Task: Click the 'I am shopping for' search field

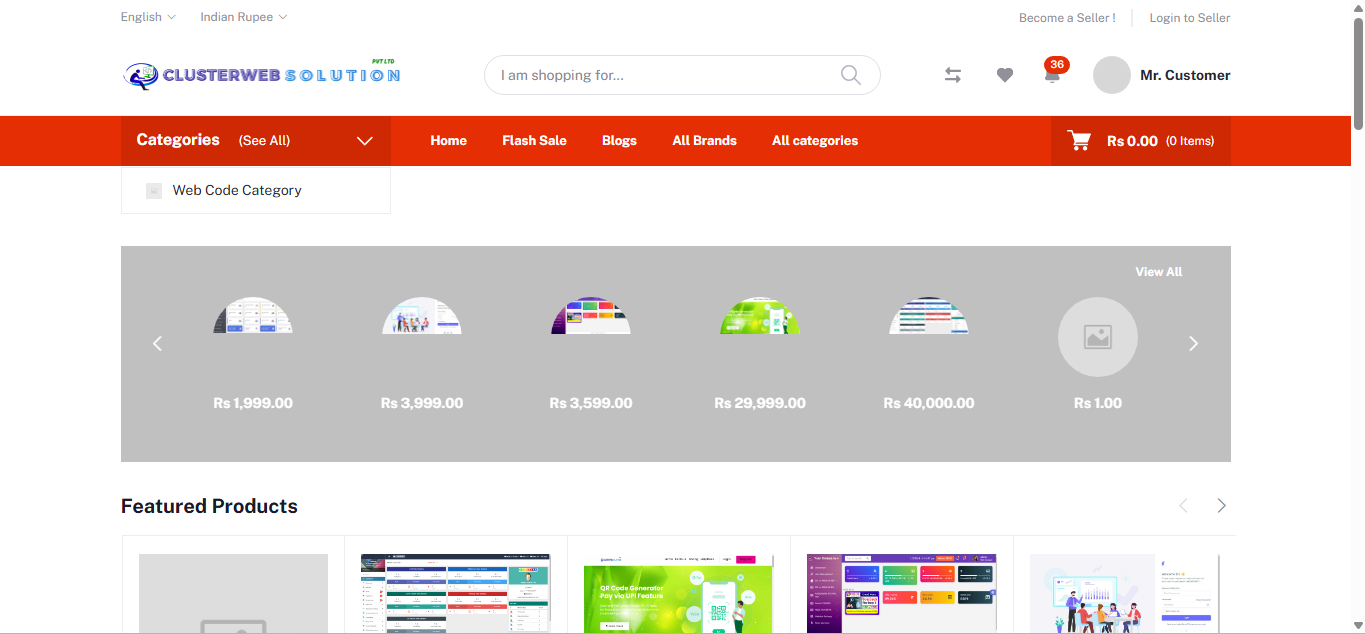Action: (x=660, y=75)
